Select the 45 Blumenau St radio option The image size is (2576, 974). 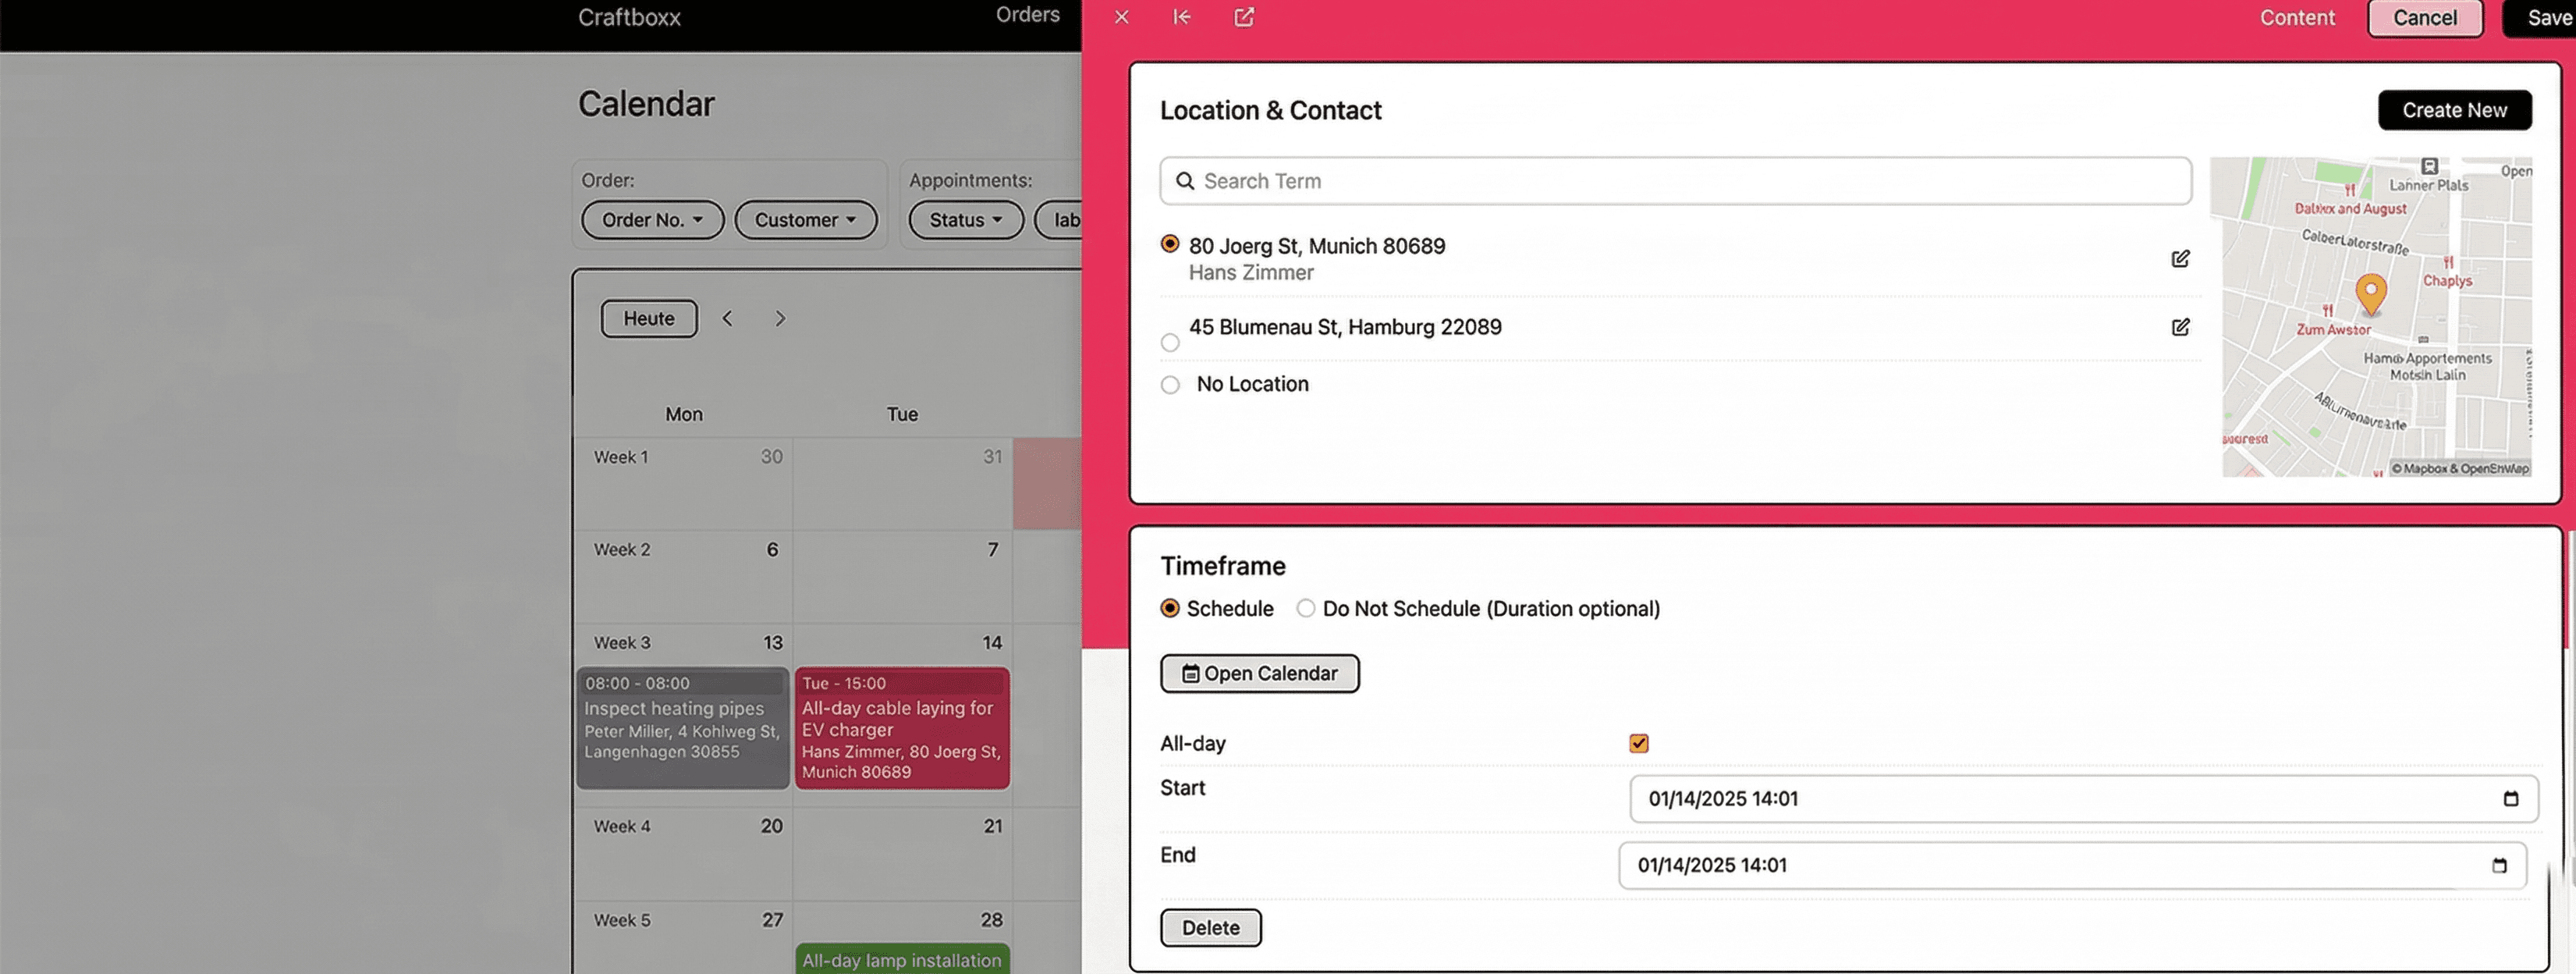point(1170,343)
